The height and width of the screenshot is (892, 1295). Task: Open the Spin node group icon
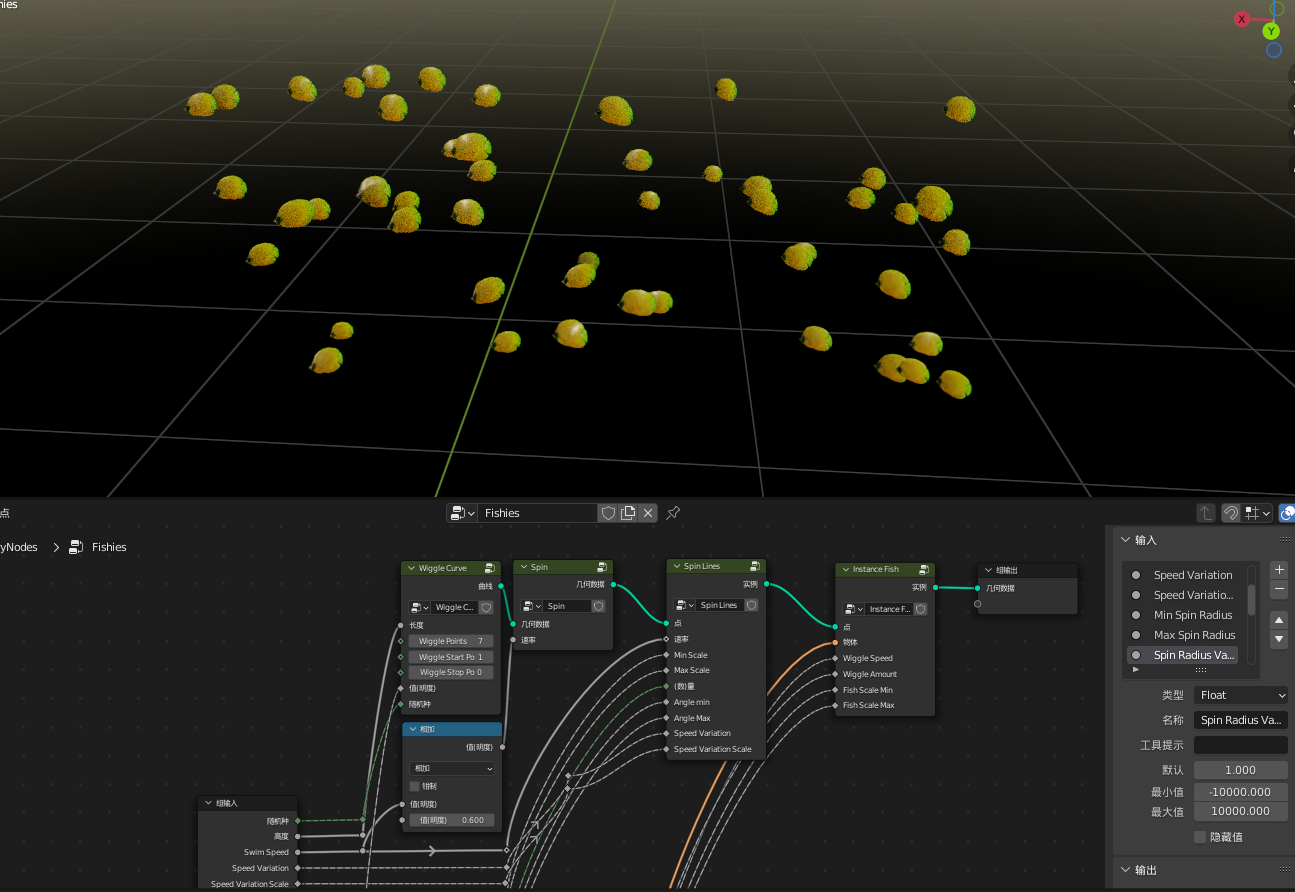point(602,567)
